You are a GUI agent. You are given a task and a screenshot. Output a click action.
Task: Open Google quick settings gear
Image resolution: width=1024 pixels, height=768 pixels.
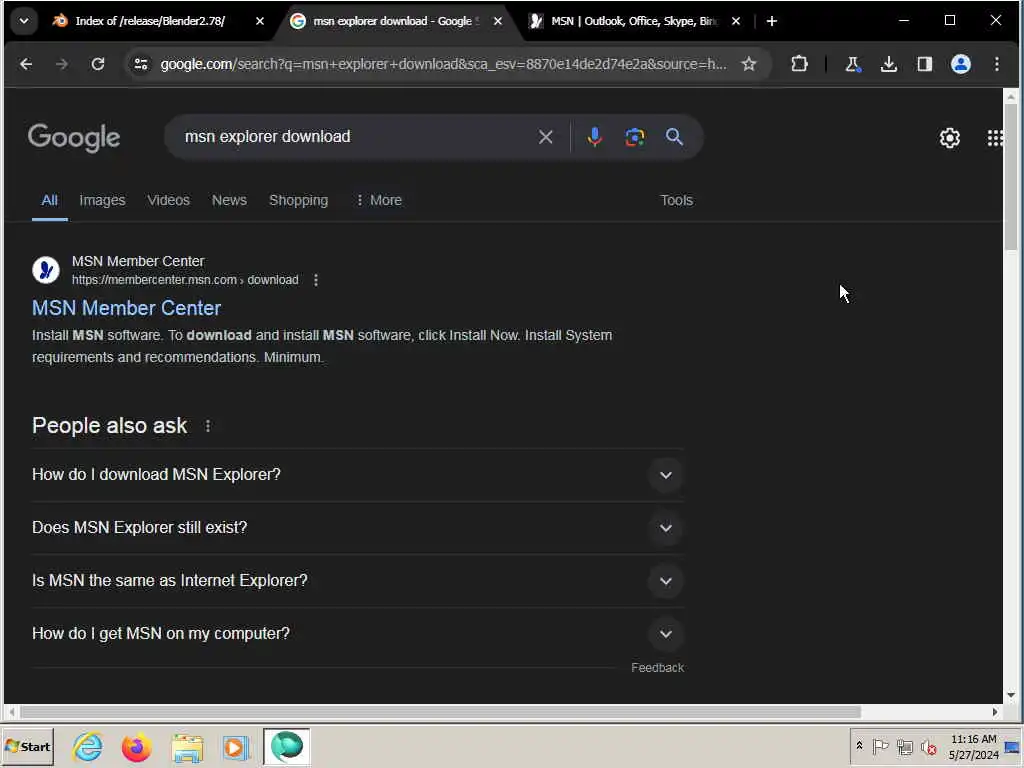click(x=950, y=138)
